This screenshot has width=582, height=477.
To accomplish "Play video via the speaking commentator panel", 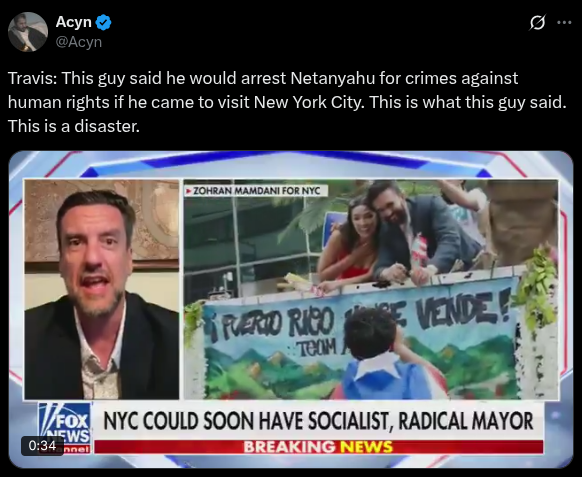I will (101, 289).
